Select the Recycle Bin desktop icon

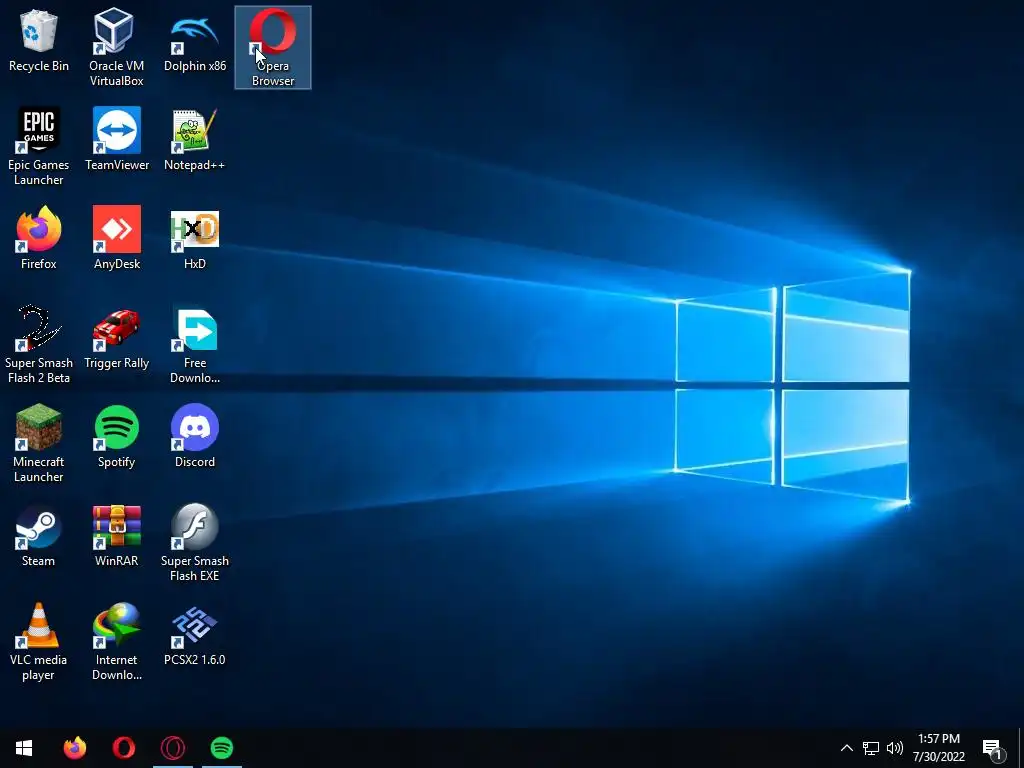tap(39, 42)
